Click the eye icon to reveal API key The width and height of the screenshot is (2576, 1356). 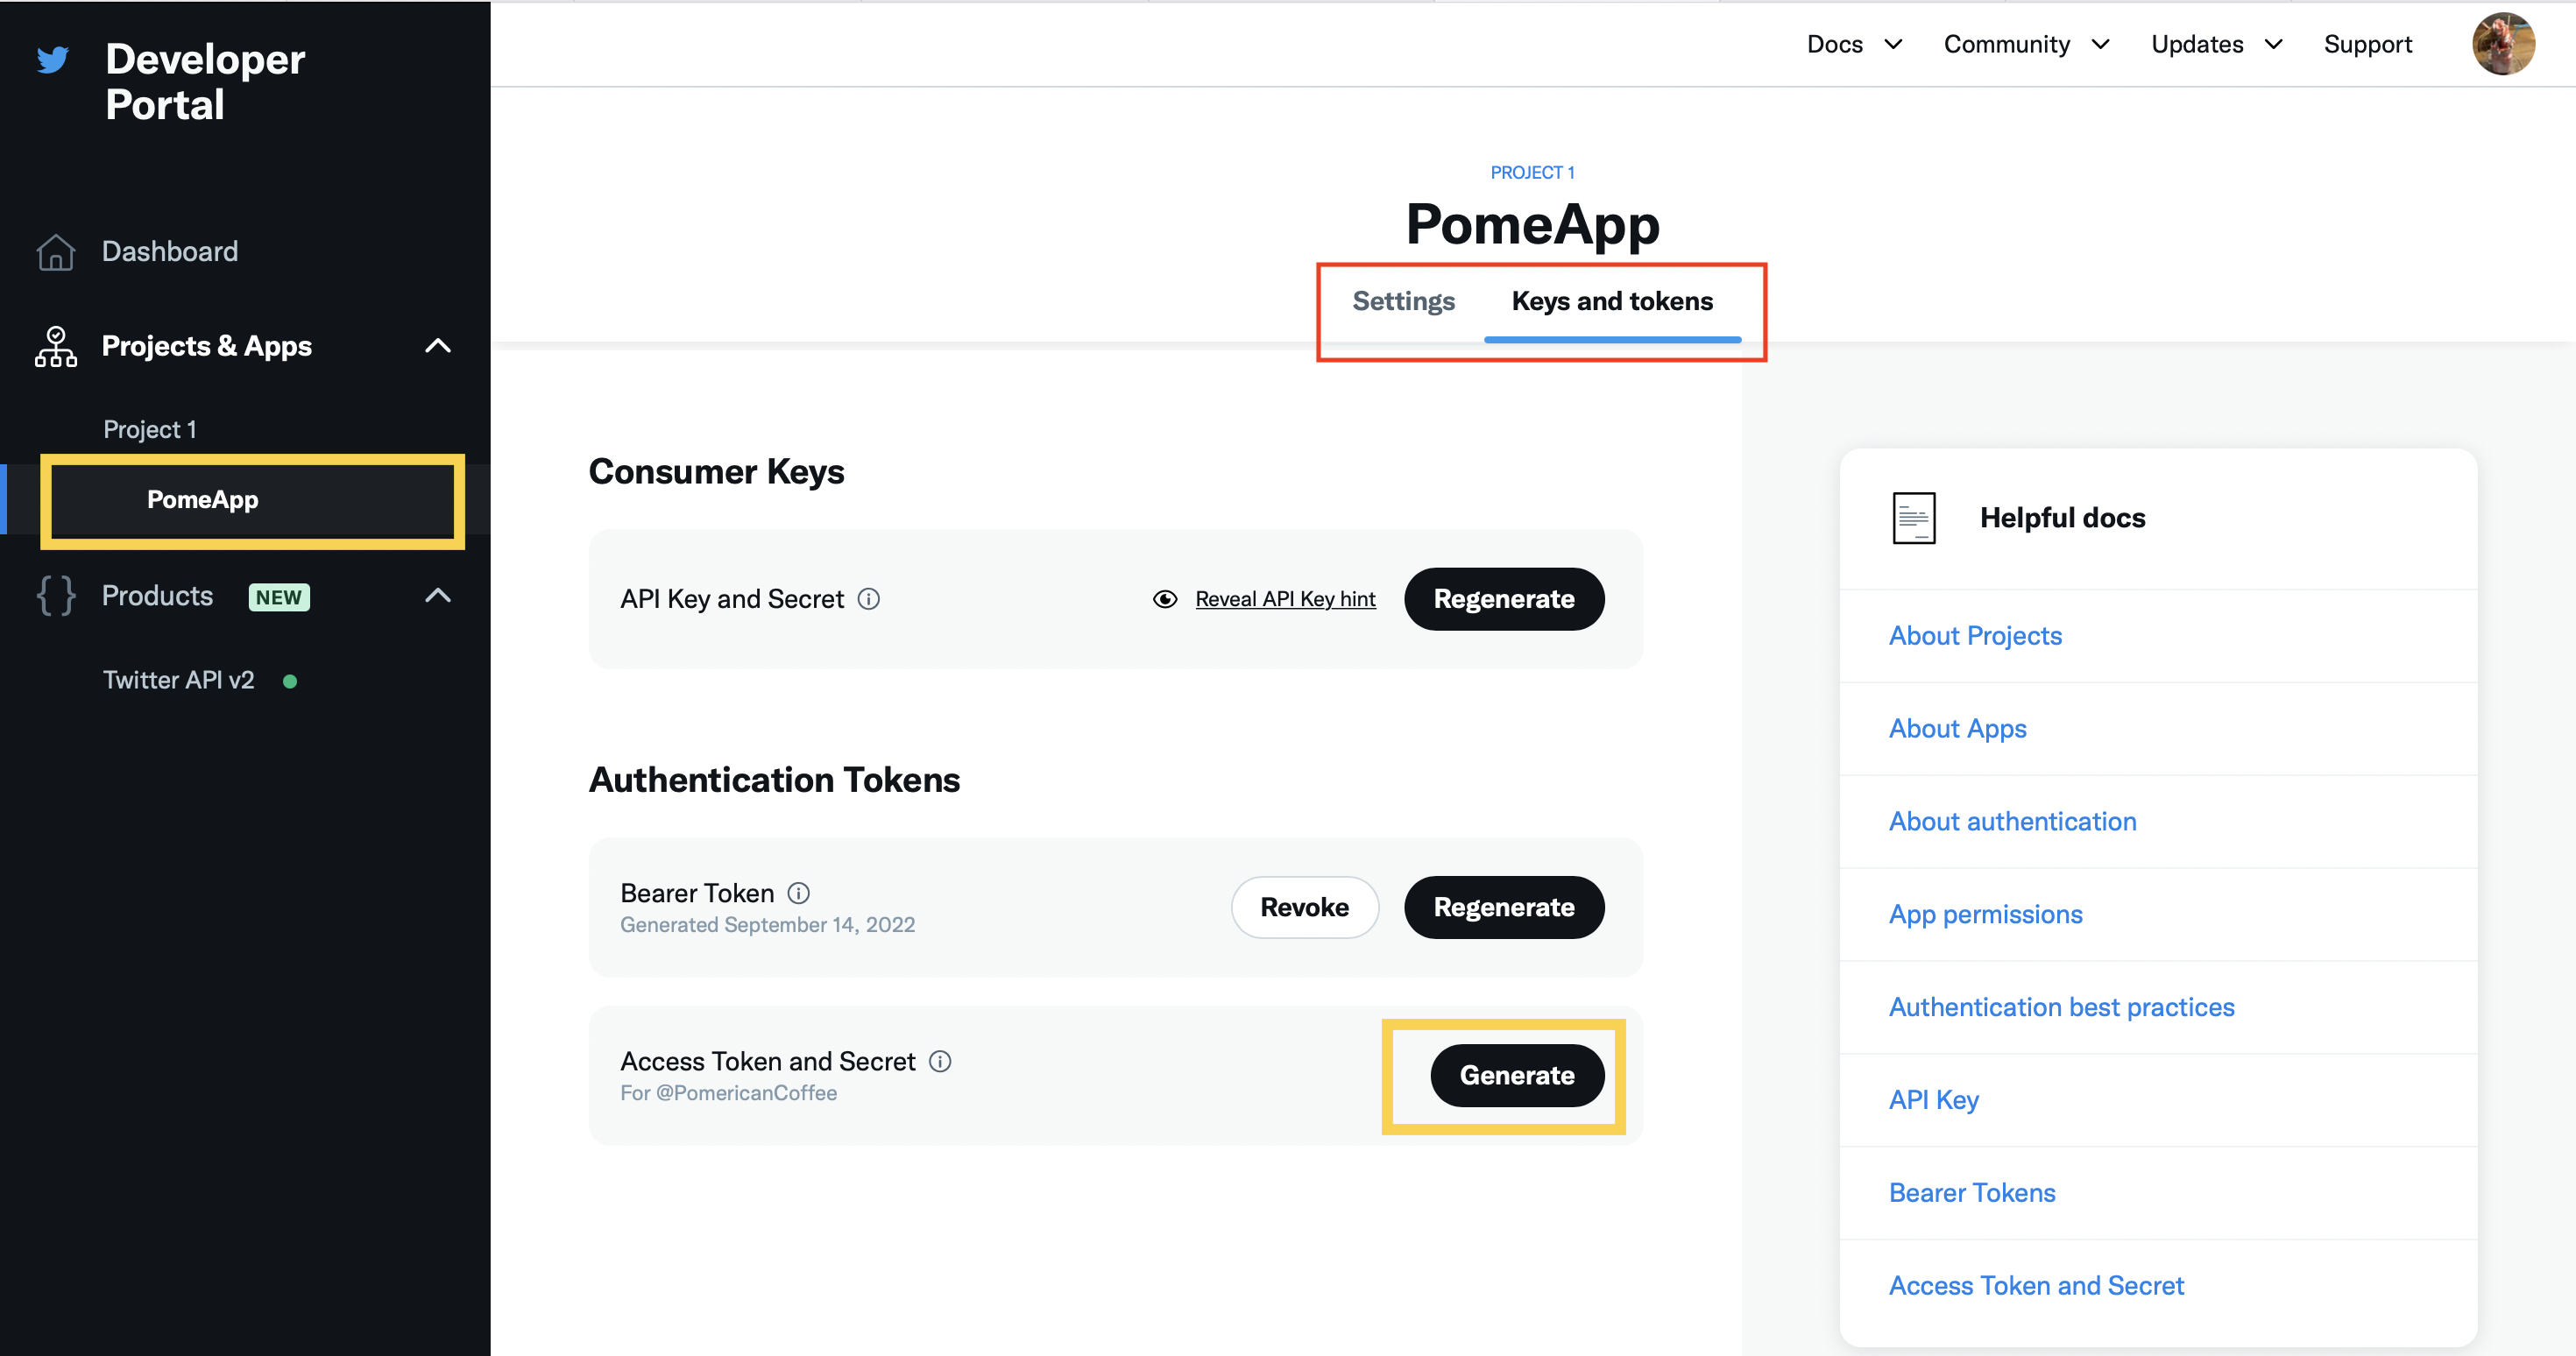coord(1165,599)
